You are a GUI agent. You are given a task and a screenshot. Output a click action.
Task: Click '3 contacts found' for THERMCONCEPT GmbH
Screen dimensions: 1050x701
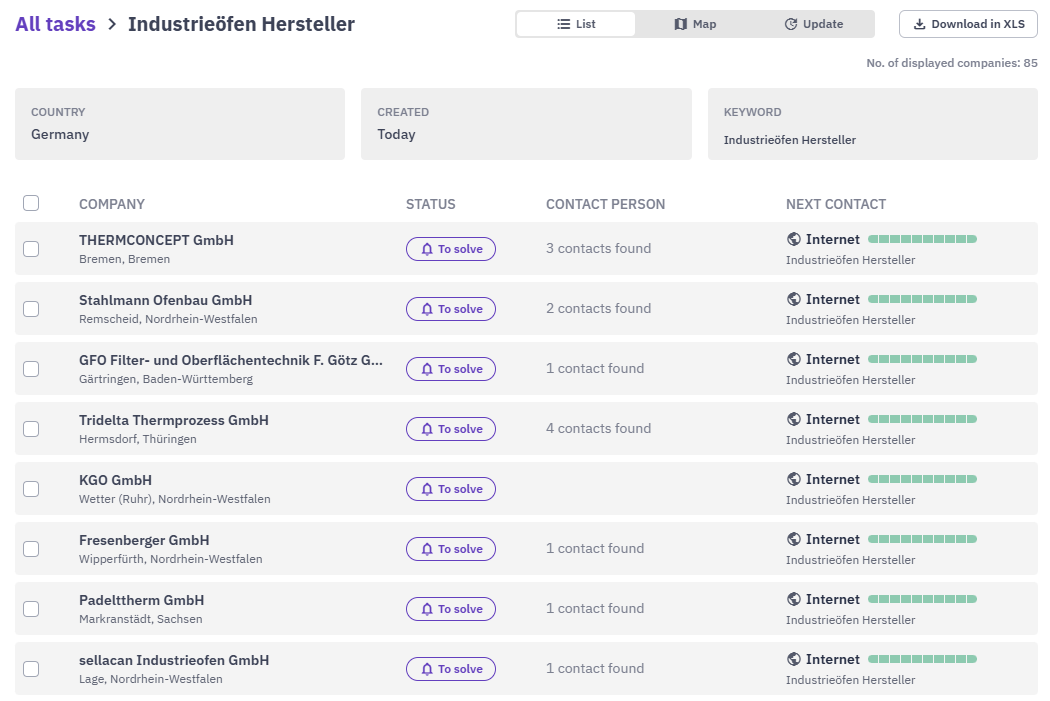[598, 248]
